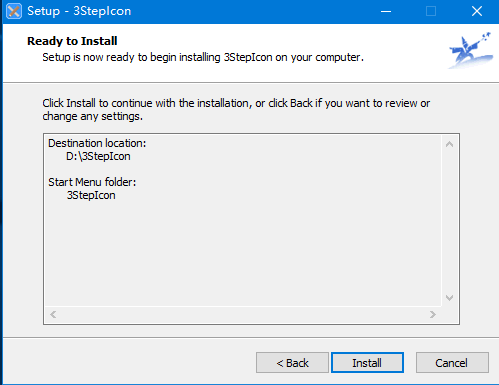Cancel the 3StepIcon setup
This screenshot has width=499, height=385.
(452, 362)
